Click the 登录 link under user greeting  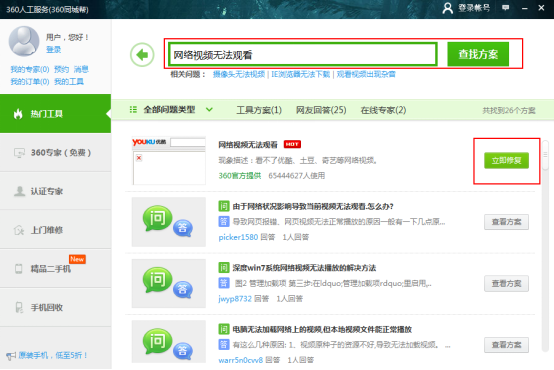pyautogui.click(x=53, y=49)
